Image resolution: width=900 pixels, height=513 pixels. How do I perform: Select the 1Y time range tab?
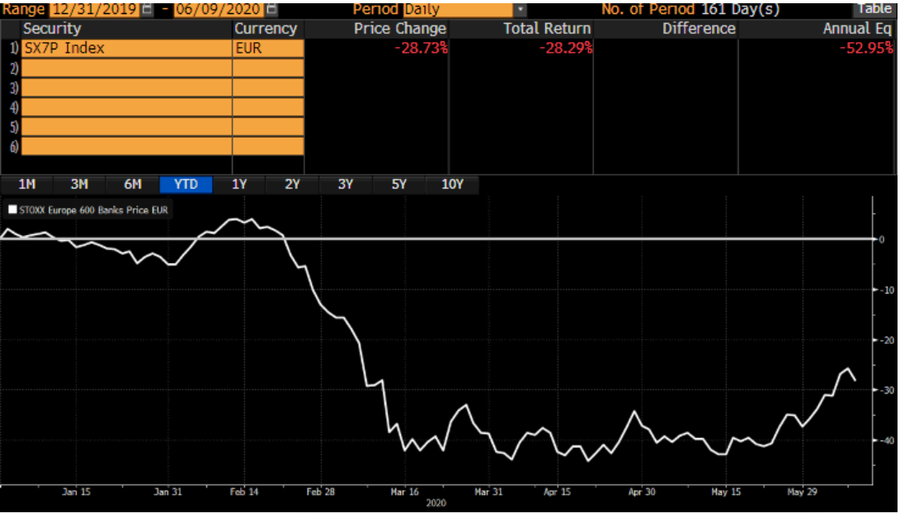pos(239,185)
